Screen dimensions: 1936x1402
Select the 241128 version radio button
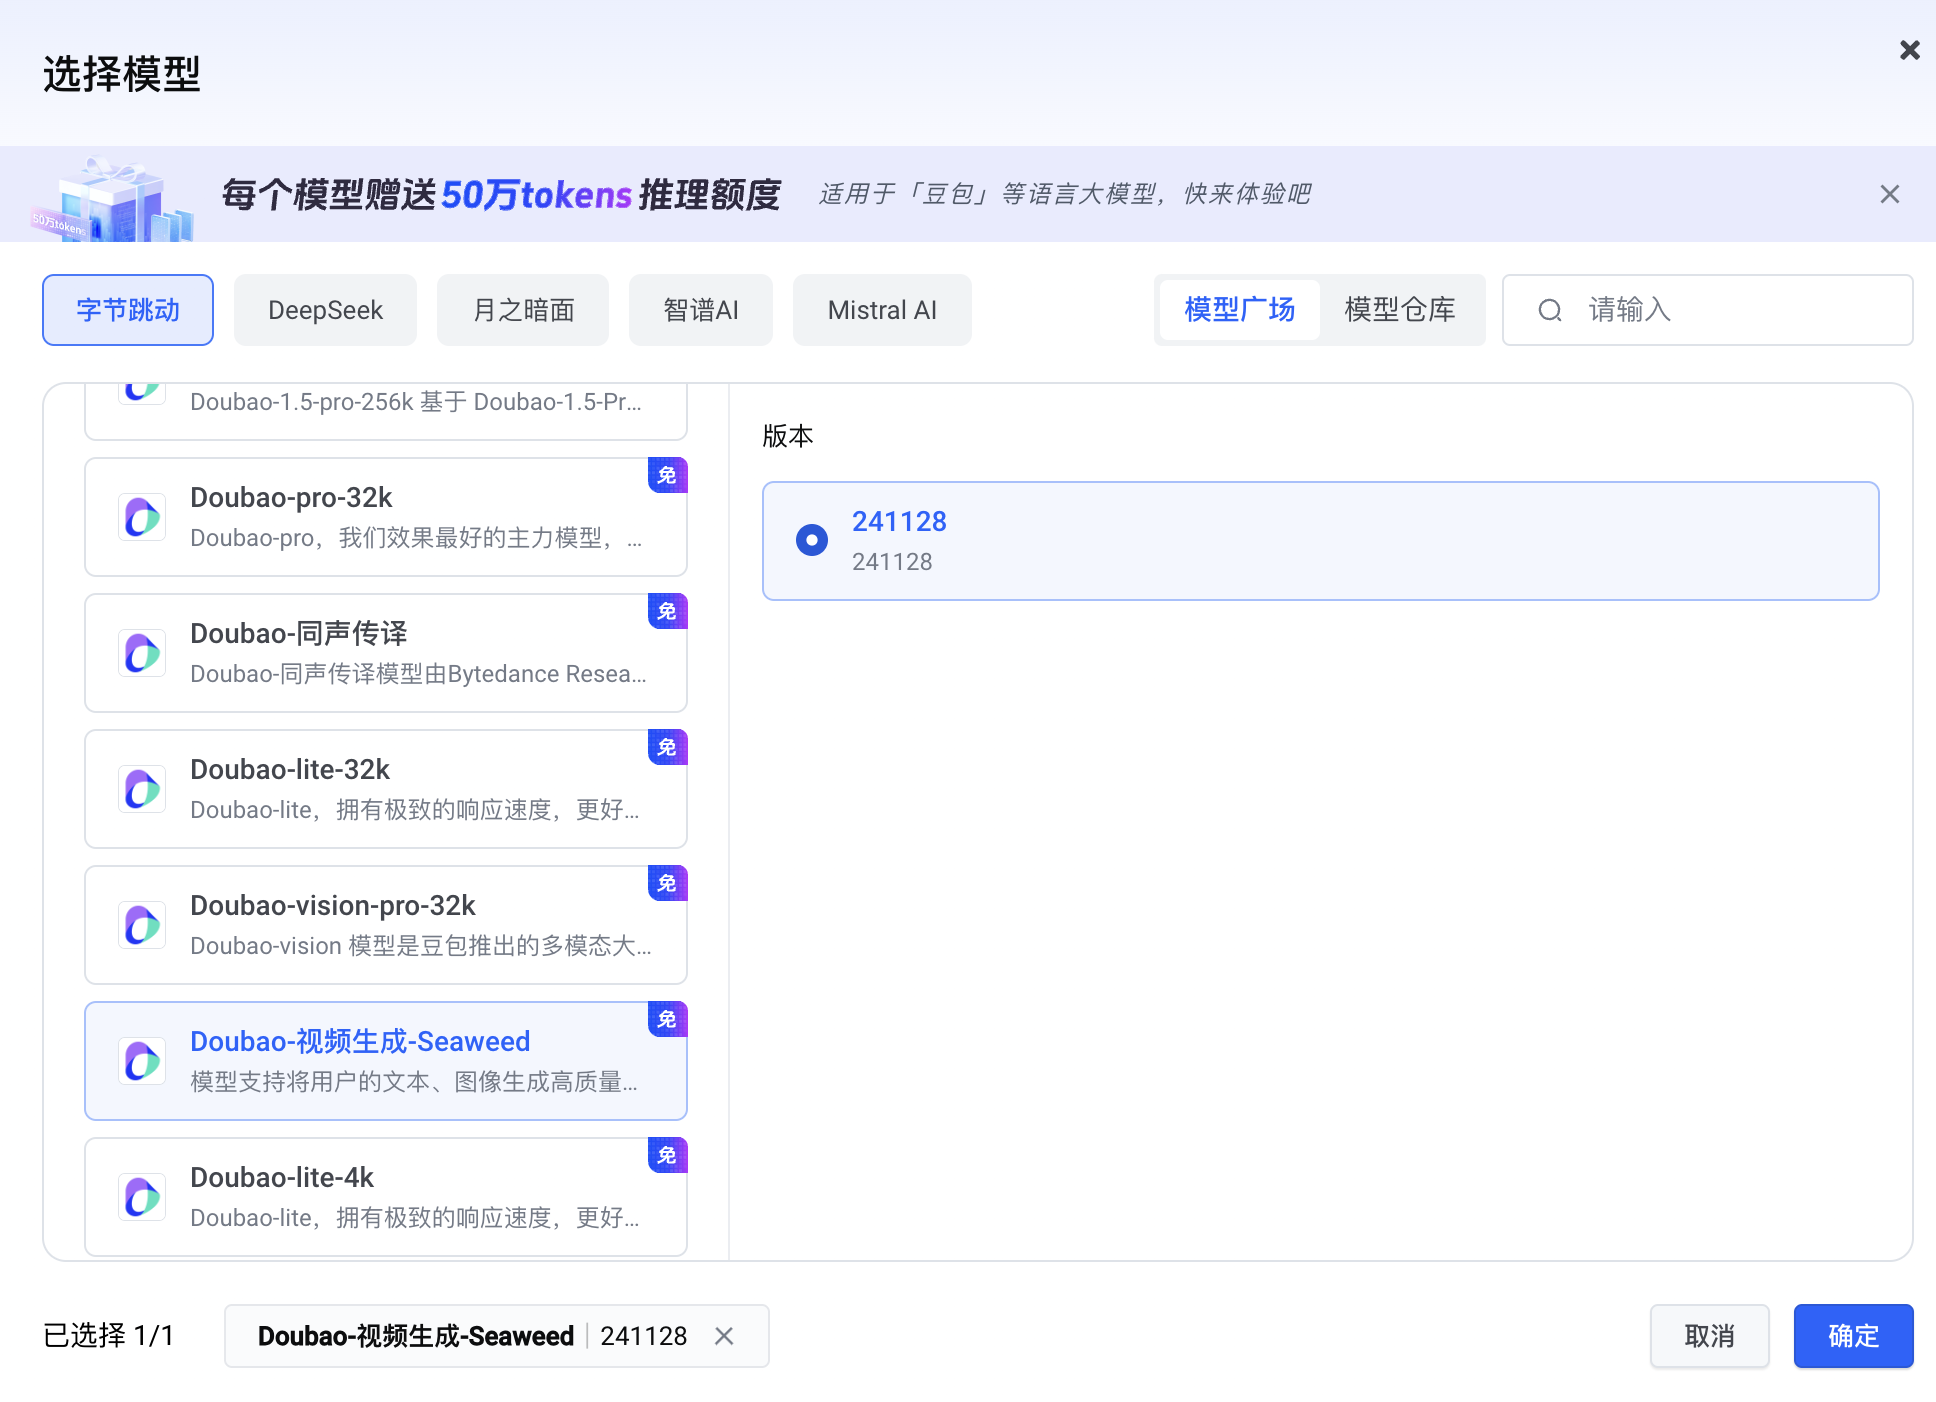(811, 540)
